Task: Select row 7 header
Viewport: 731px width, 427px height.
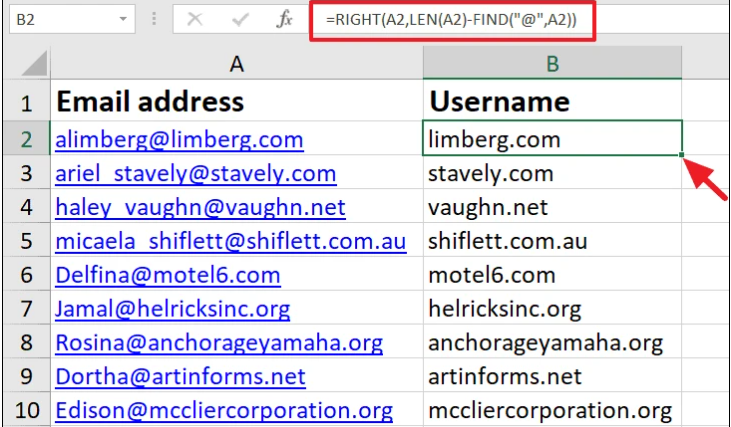Action: click(27, 309)
